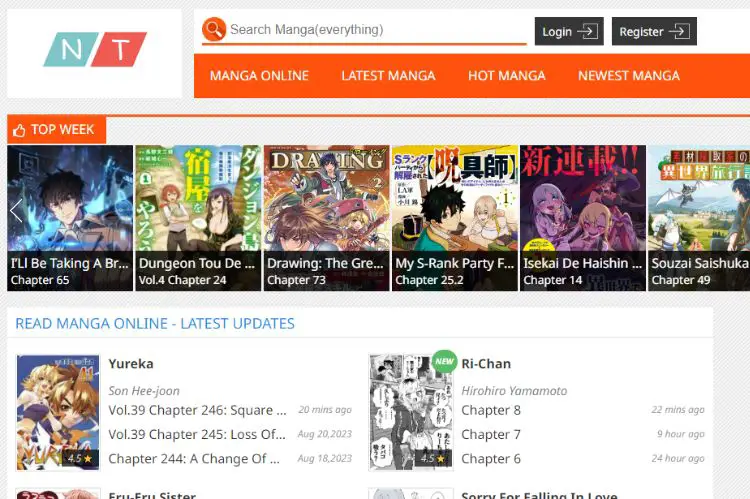Open Chapter 7 of Ri-Chan

tap(491, 434)
